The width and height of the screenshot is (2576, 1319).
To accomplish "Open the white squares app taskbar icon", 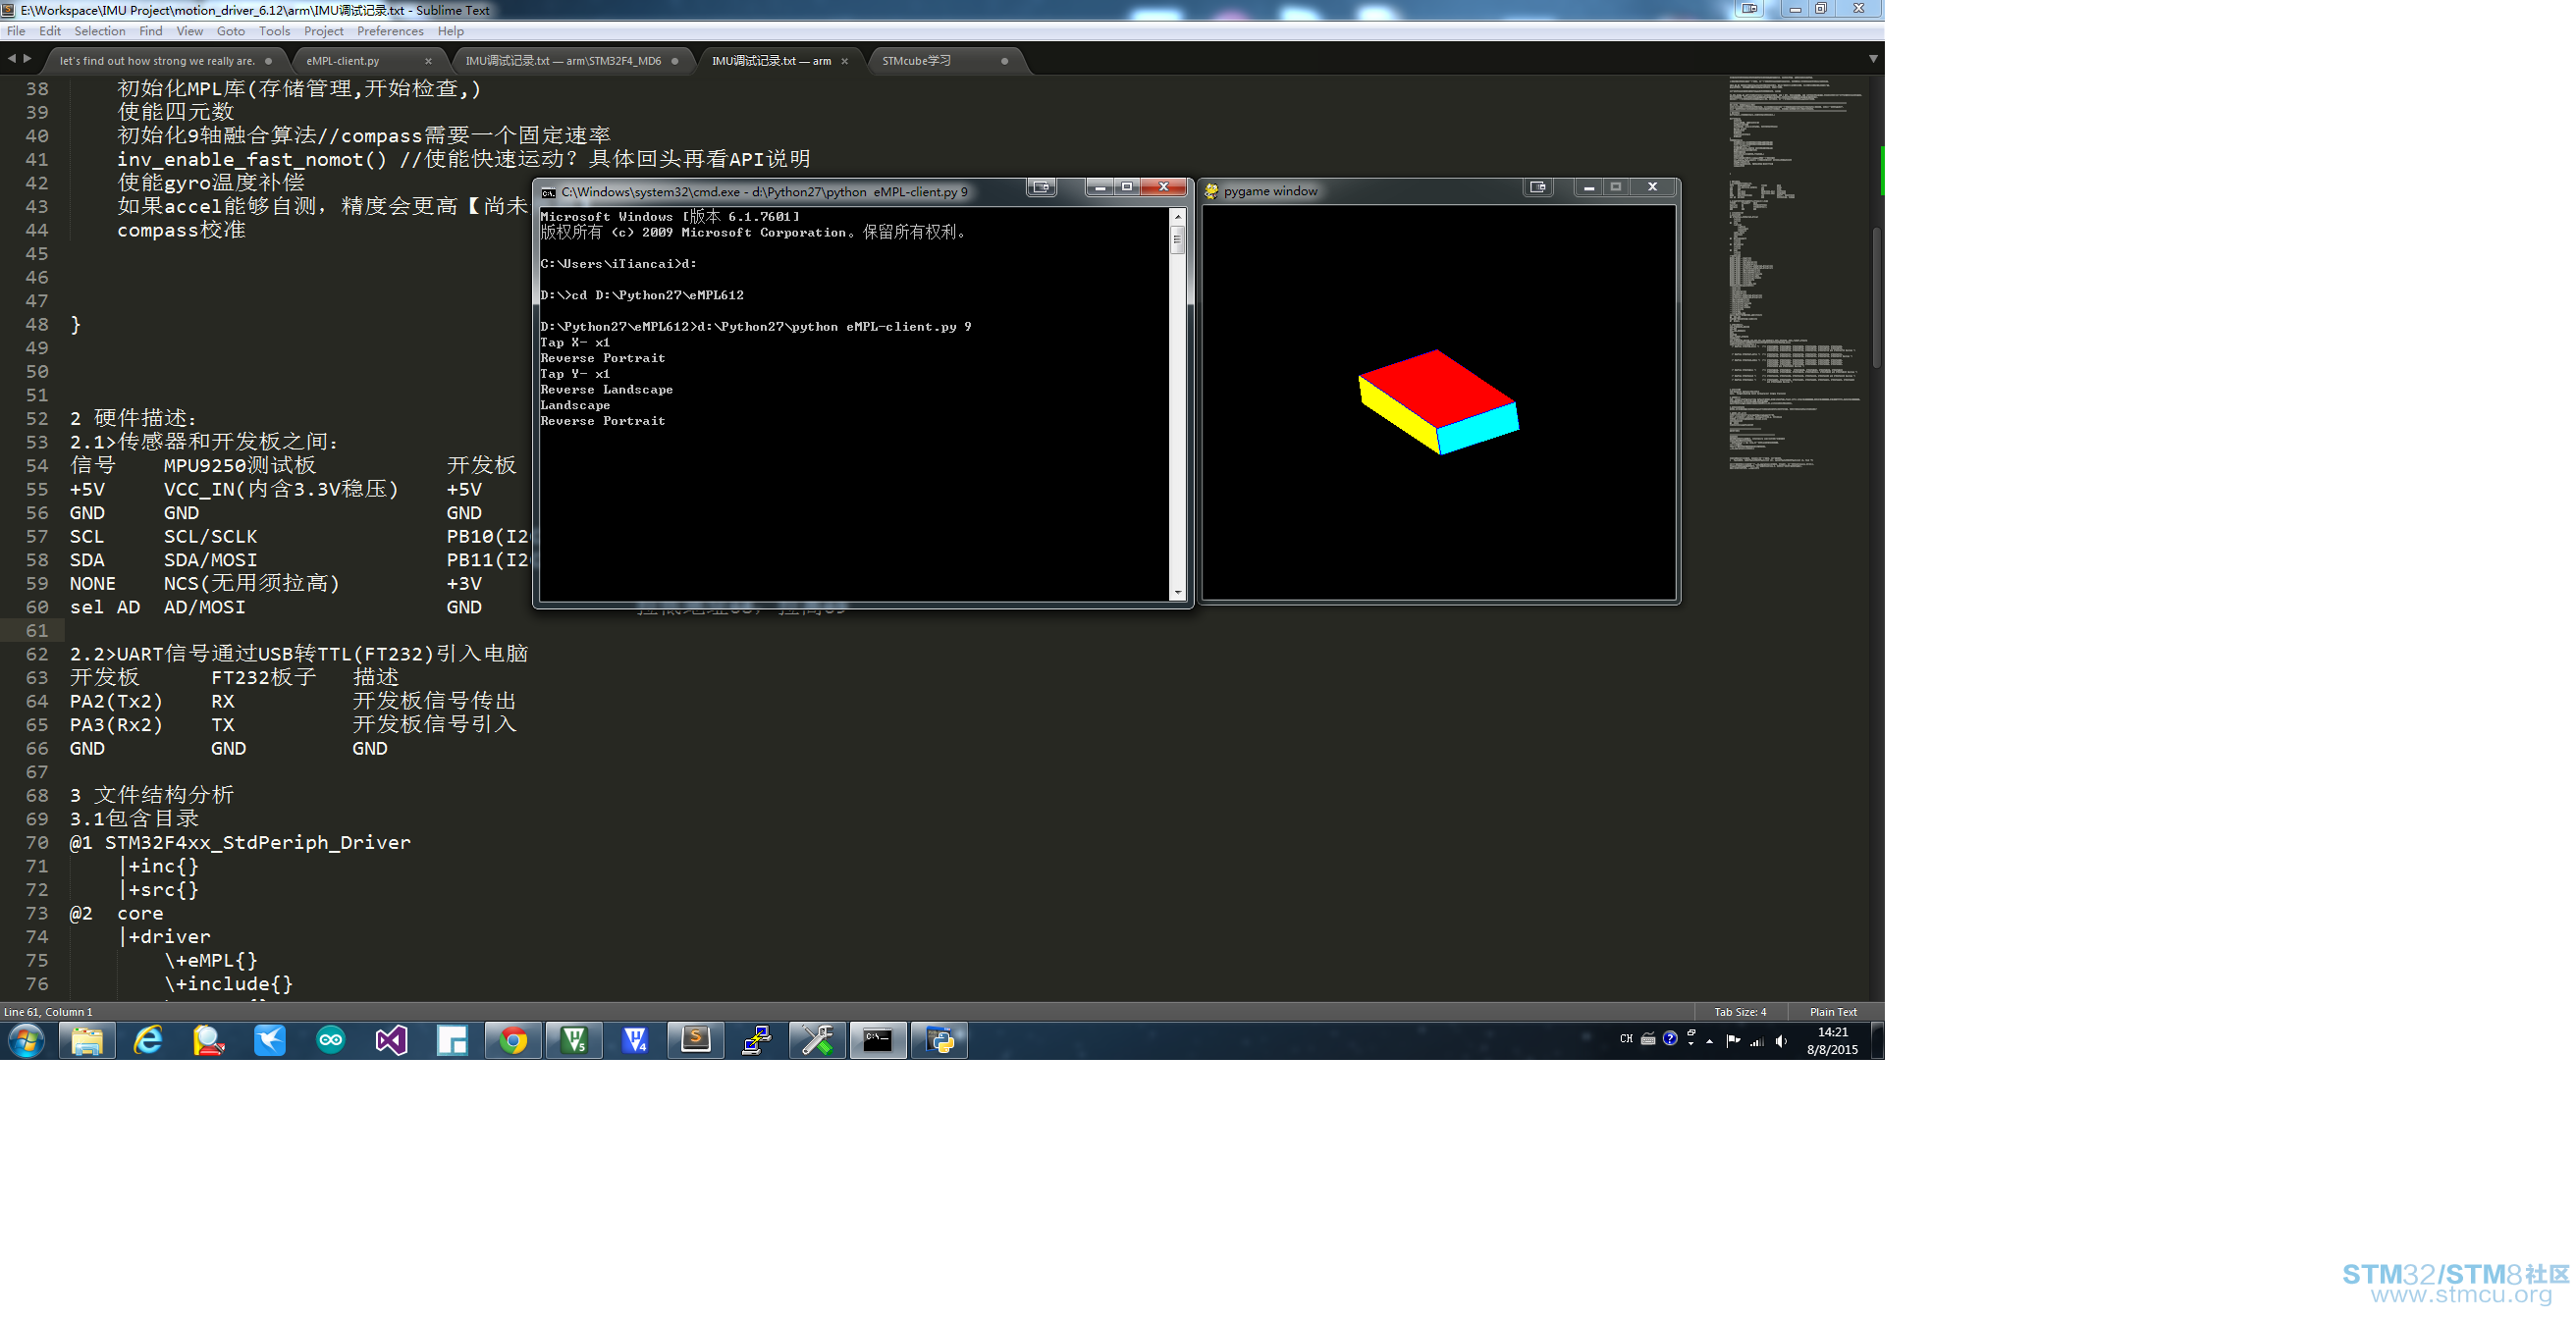I will click(x=453, y=1041).
